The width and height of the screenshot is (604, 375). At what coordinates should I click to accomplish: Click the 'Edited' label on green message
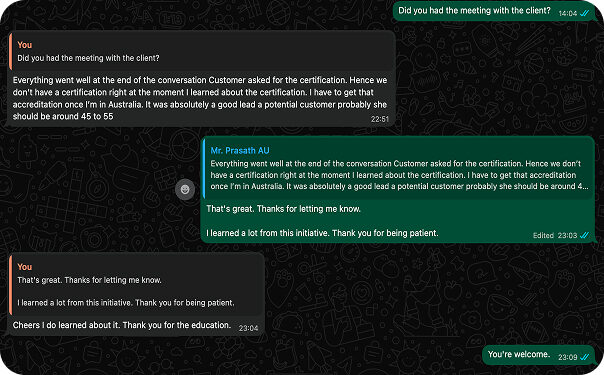tap(543, 235)
